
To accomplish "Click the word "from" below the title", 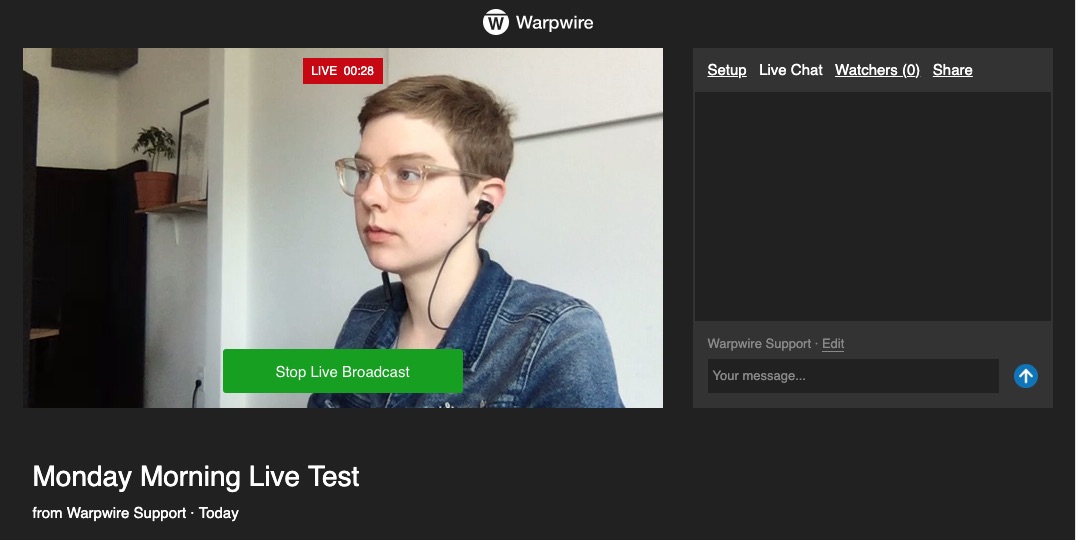I will click(47, 513).
